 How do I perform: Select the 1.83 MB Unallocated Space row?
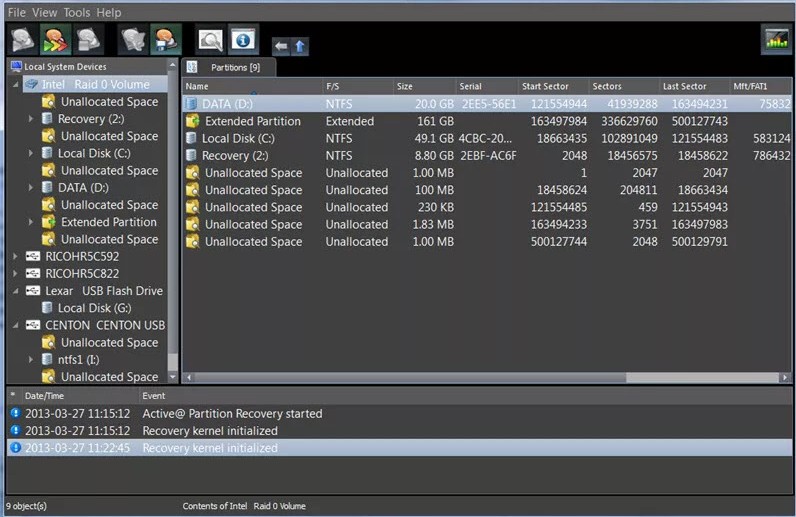tap(487, 224)
